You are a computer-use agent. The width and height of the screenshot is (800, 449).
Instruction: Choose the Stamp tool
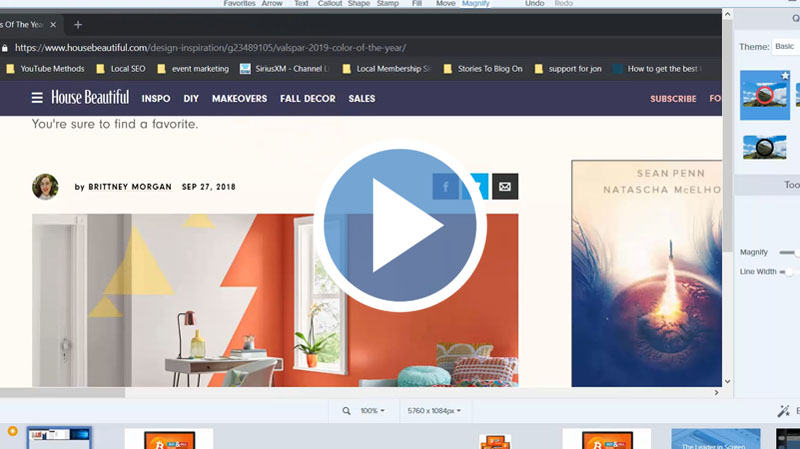(388, 4)
